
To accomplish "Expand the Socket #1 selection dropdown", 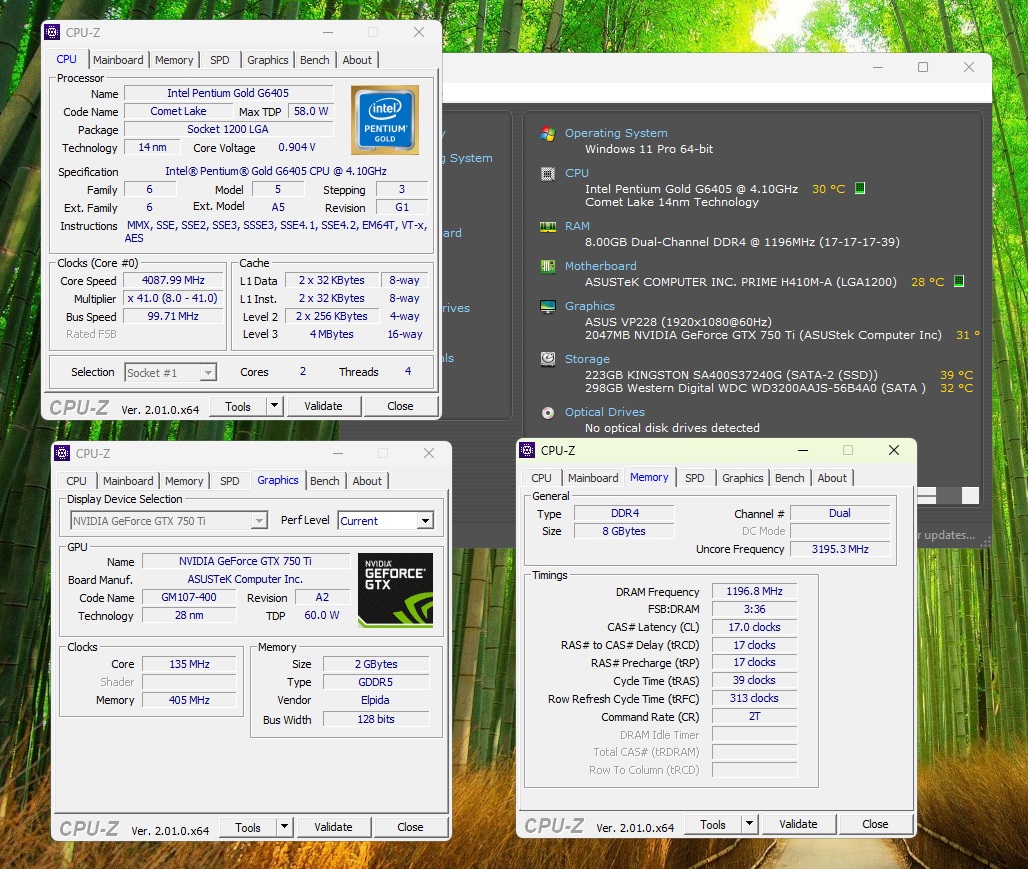I will coord(207,373).
